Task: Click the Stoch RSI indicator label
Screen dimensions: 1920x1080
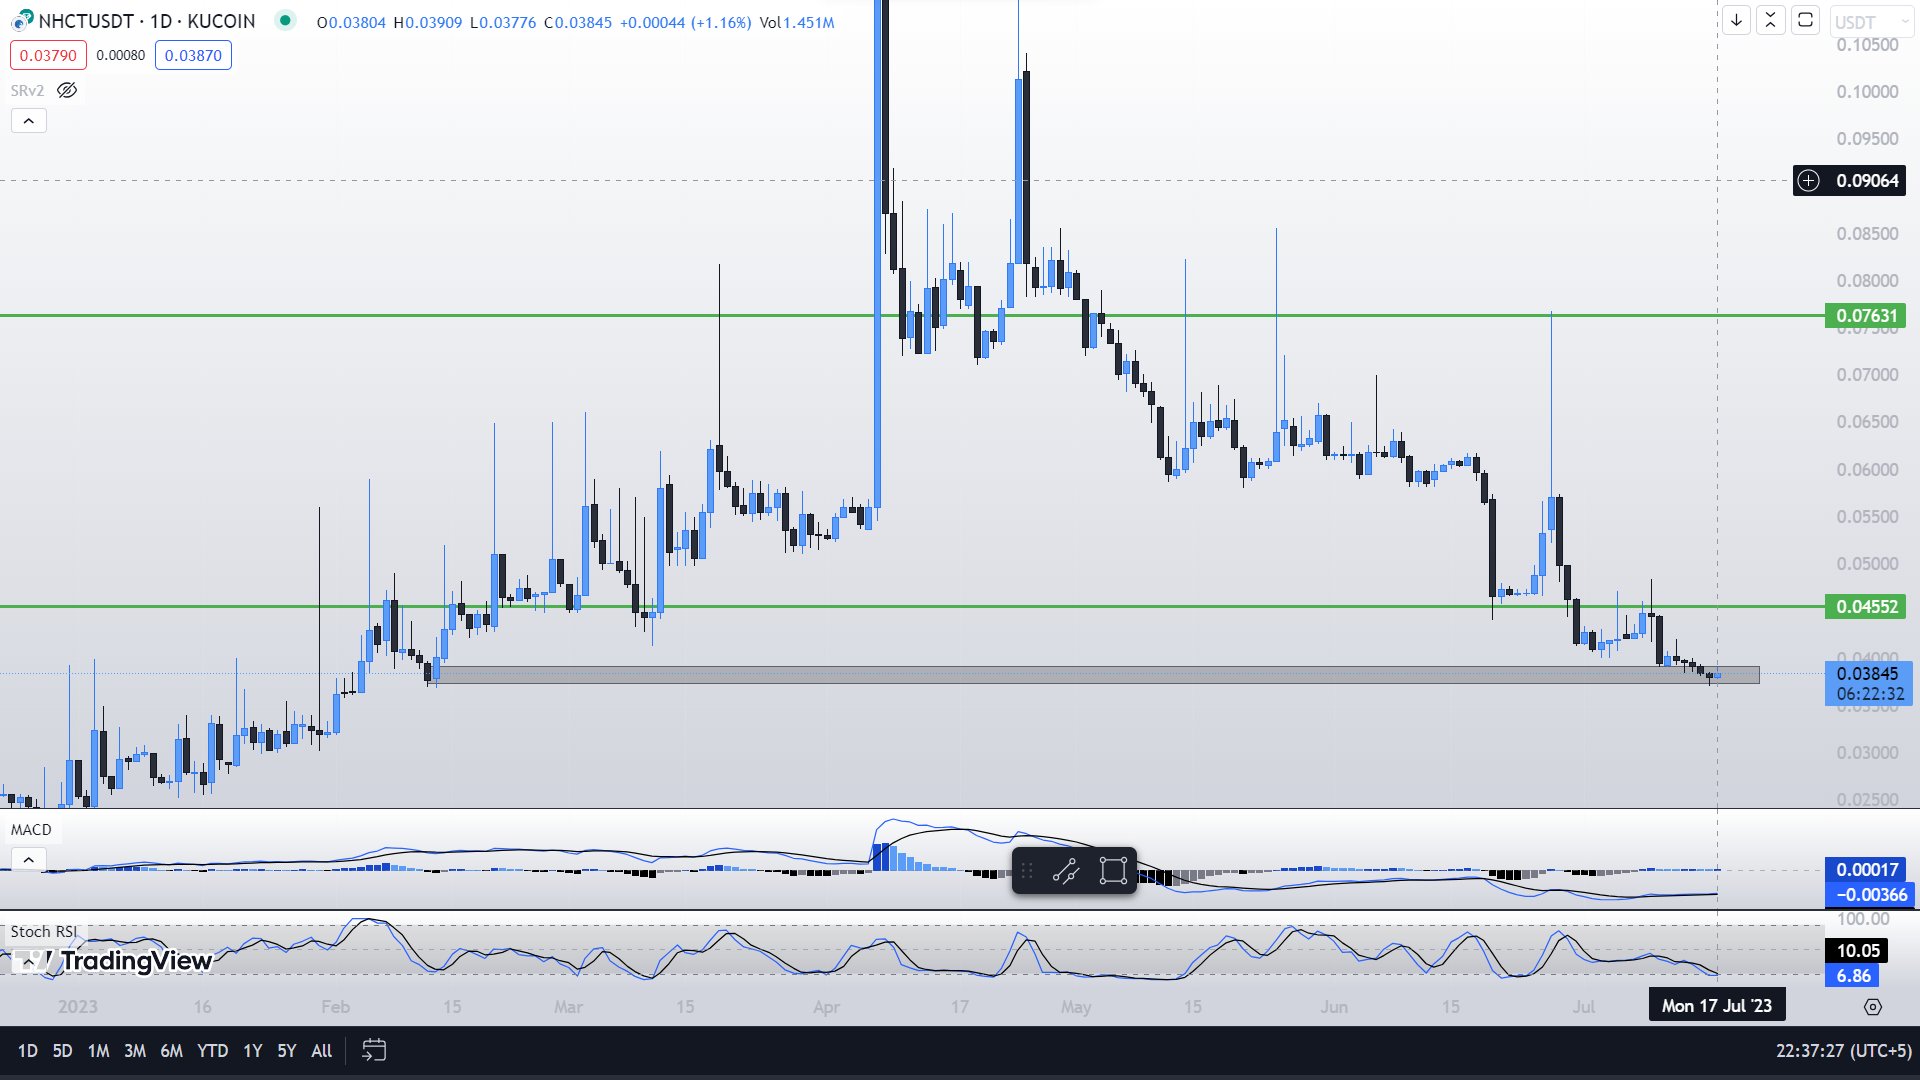Action: point(44,931)
